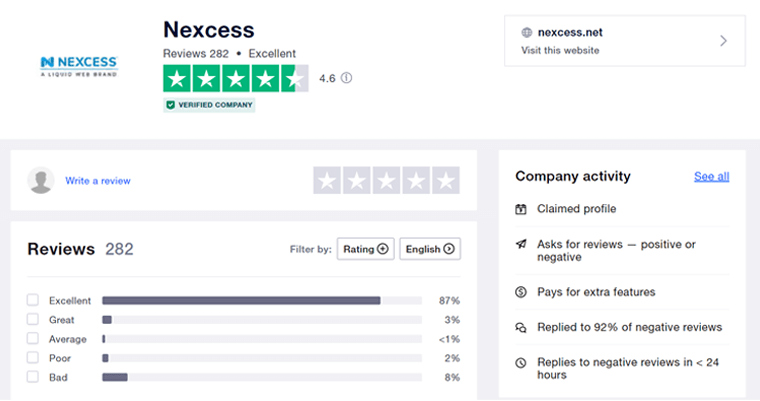
Task: Open the Write a review link
Action: (98, 181)
